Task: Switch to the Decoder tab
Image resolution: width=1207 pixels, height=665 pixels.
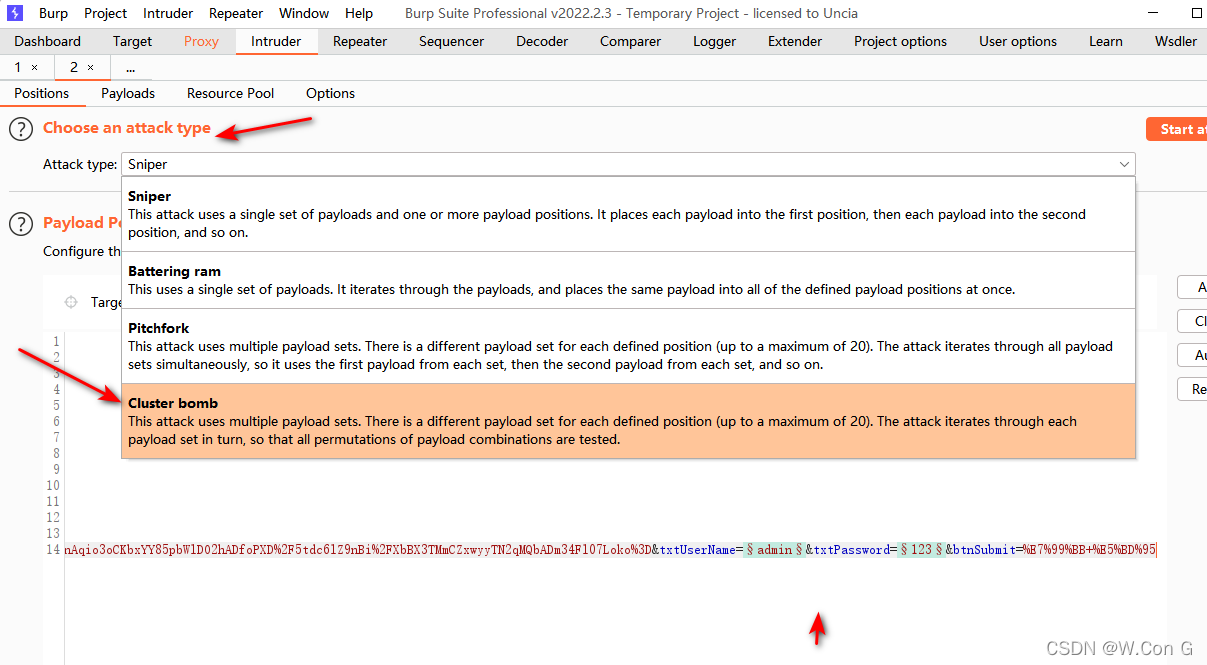Action: (x=542, y=41)
